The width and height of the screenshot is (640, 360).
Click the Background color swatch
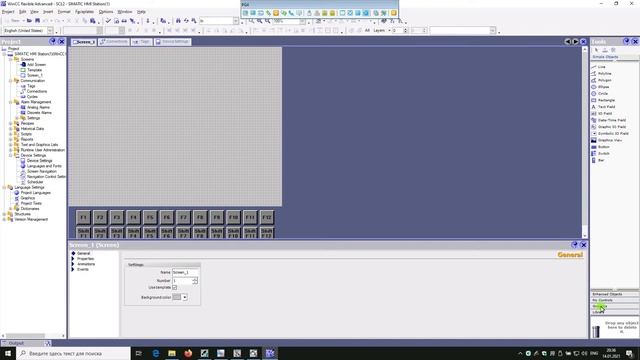[x=177, y=297]
